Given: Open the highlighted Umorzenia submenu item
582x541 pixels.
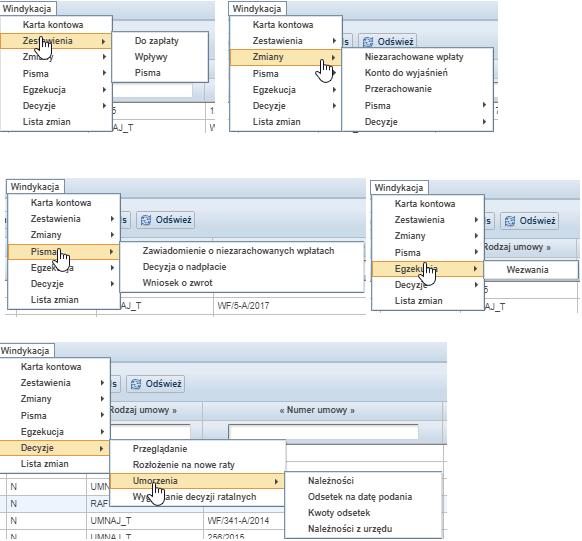Looking at the screenshot, I should point(197,481).
